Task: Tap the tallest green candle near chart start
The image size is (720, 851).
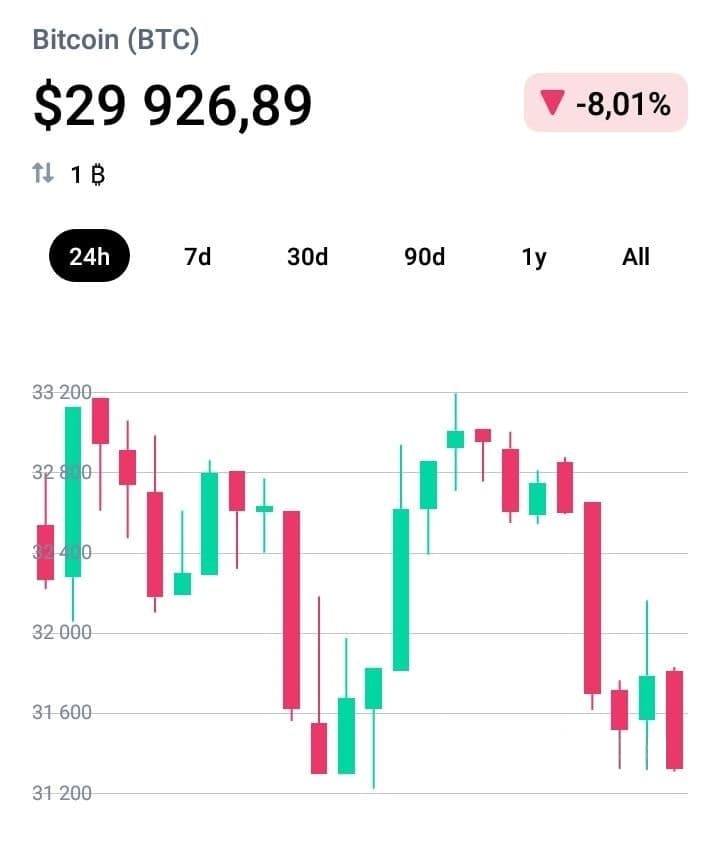Action: [x=73, y=491]
